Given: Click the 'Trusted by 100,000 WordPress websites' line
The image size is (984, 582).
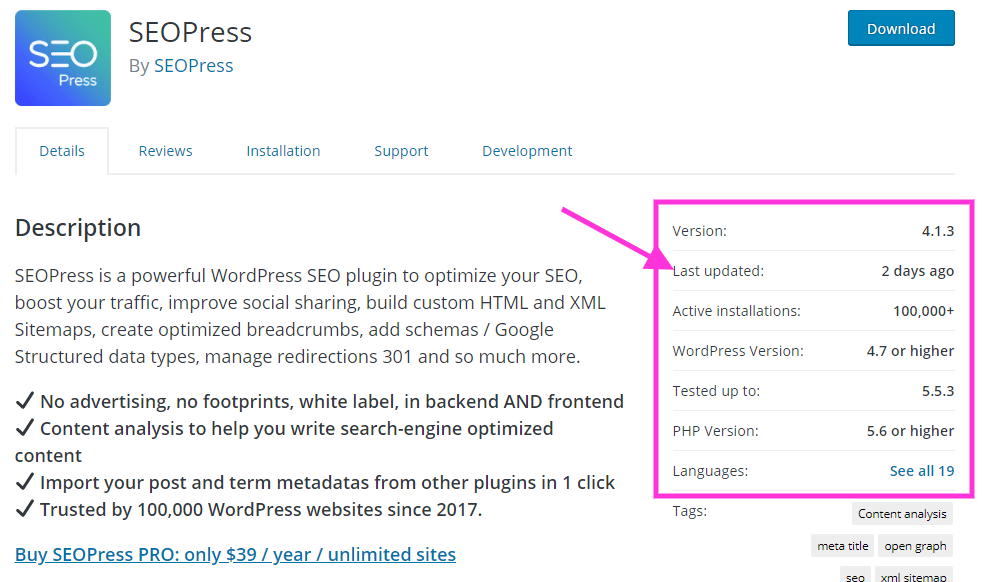Looking at the screenshot, I should (249, 509).
